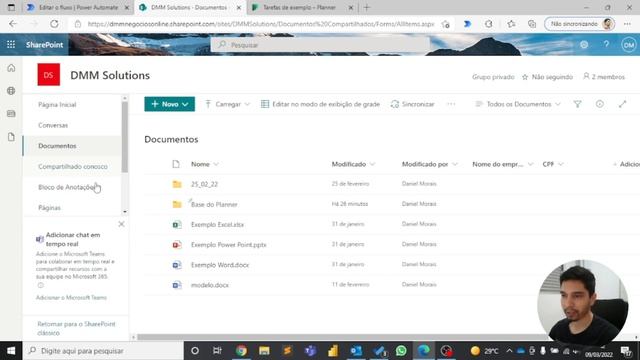The width and height of the screenshot is (640, 360).
Task: Open Outlook in the taskbar
Action: pos(356,351)
